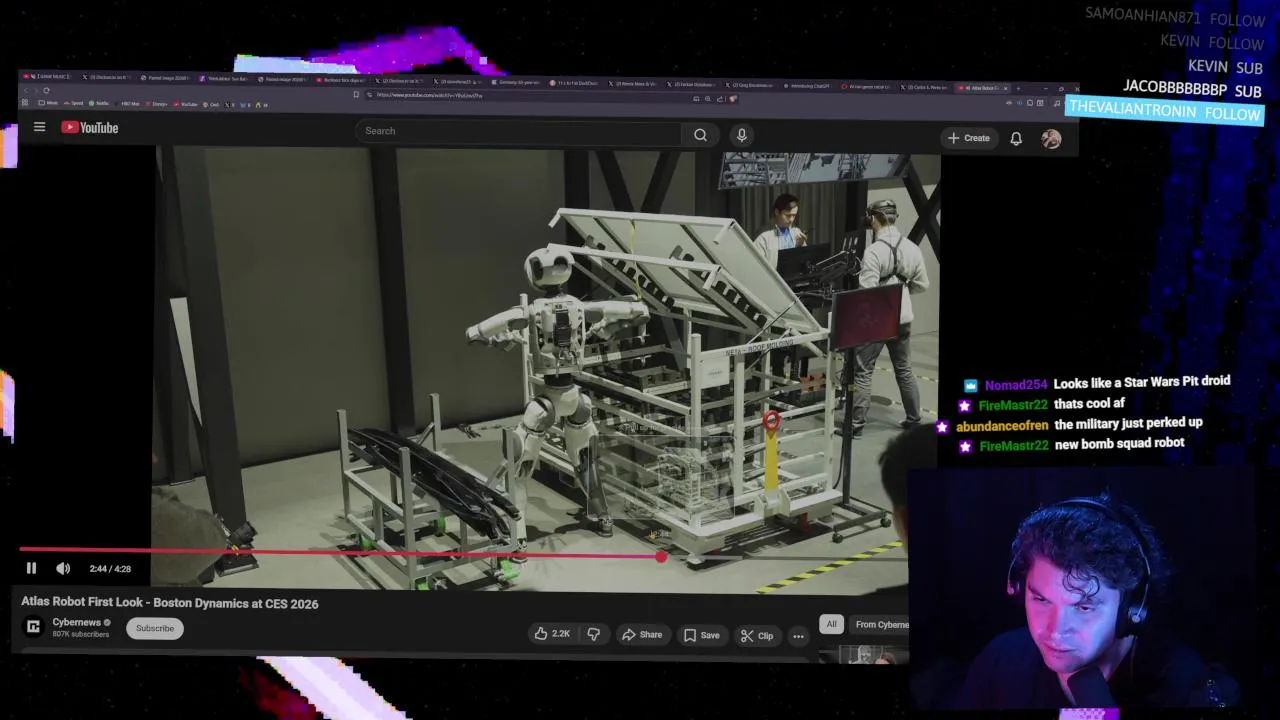Mute the video using the speaker icon
The image size is (1280, 720).
(63, 568)
